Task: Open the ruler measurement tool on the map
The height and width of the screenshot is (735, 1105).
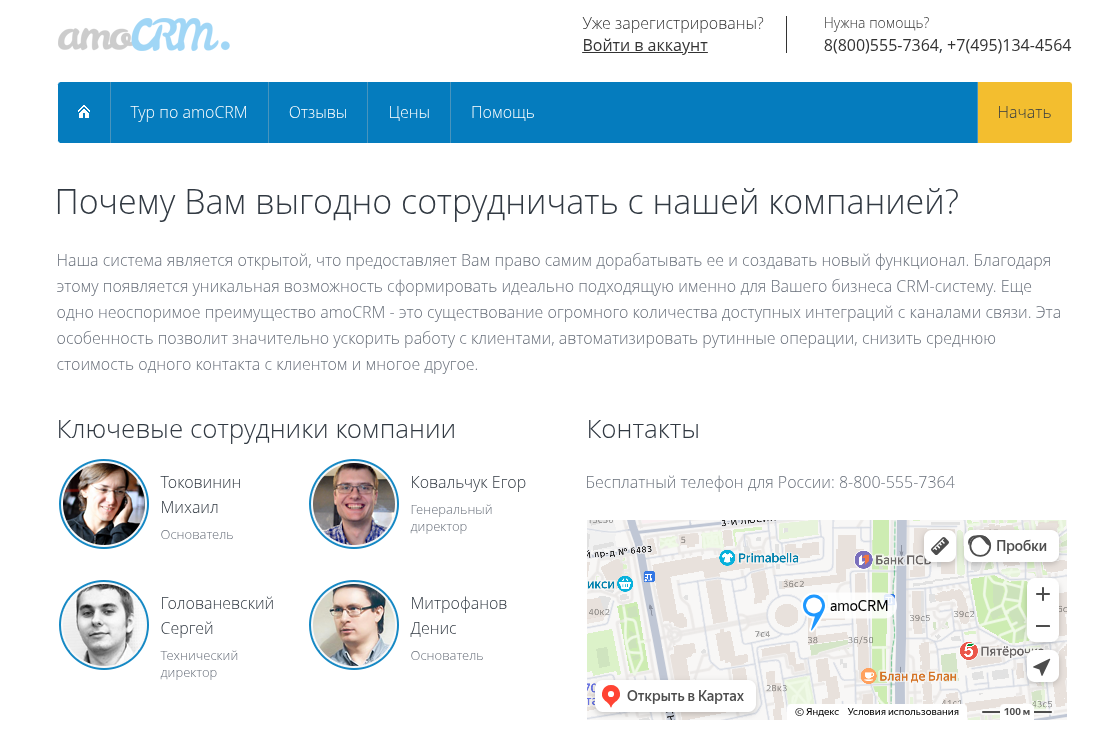Action: [939, 545]
